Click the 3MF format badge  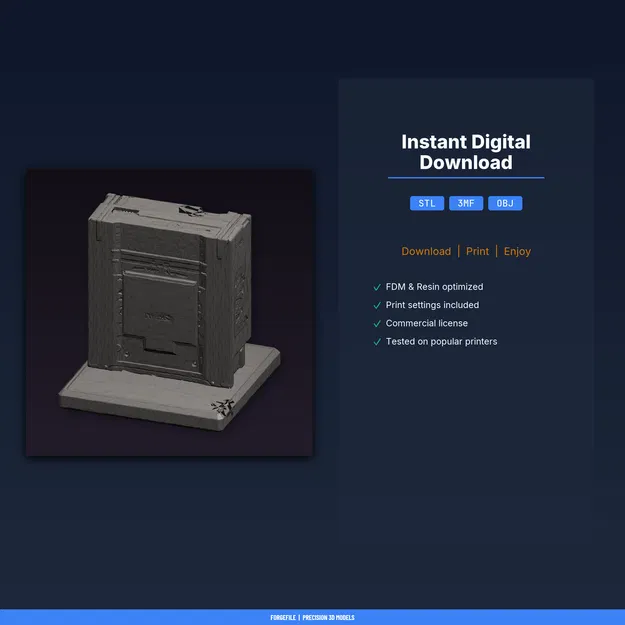click(466, 203)
